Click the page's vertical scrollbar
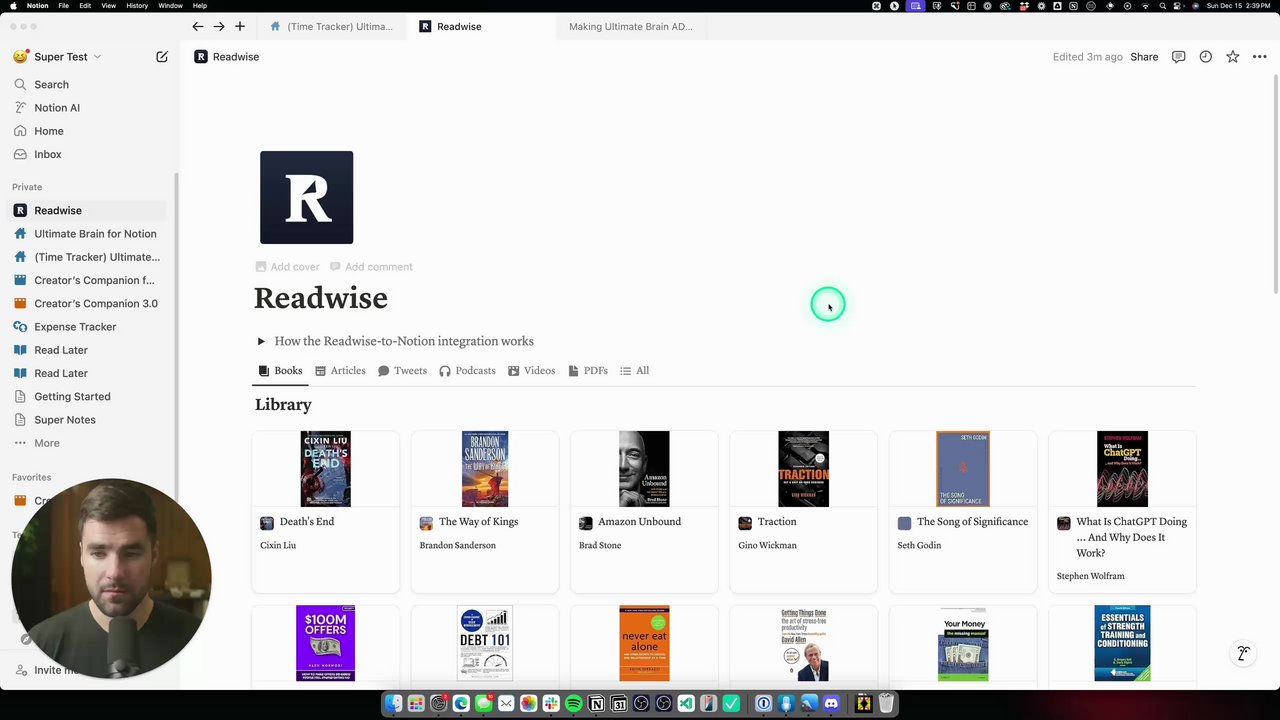1280x720 pixels. click(x=1275, y=185)
